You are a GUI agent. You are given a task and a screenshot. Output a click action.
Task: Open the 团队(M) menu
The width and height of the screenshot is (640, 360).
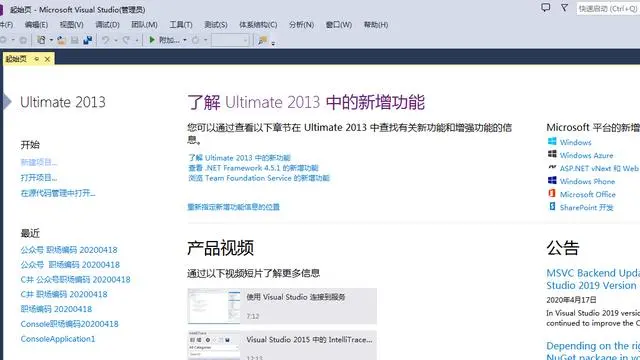(x=144, y=25)
